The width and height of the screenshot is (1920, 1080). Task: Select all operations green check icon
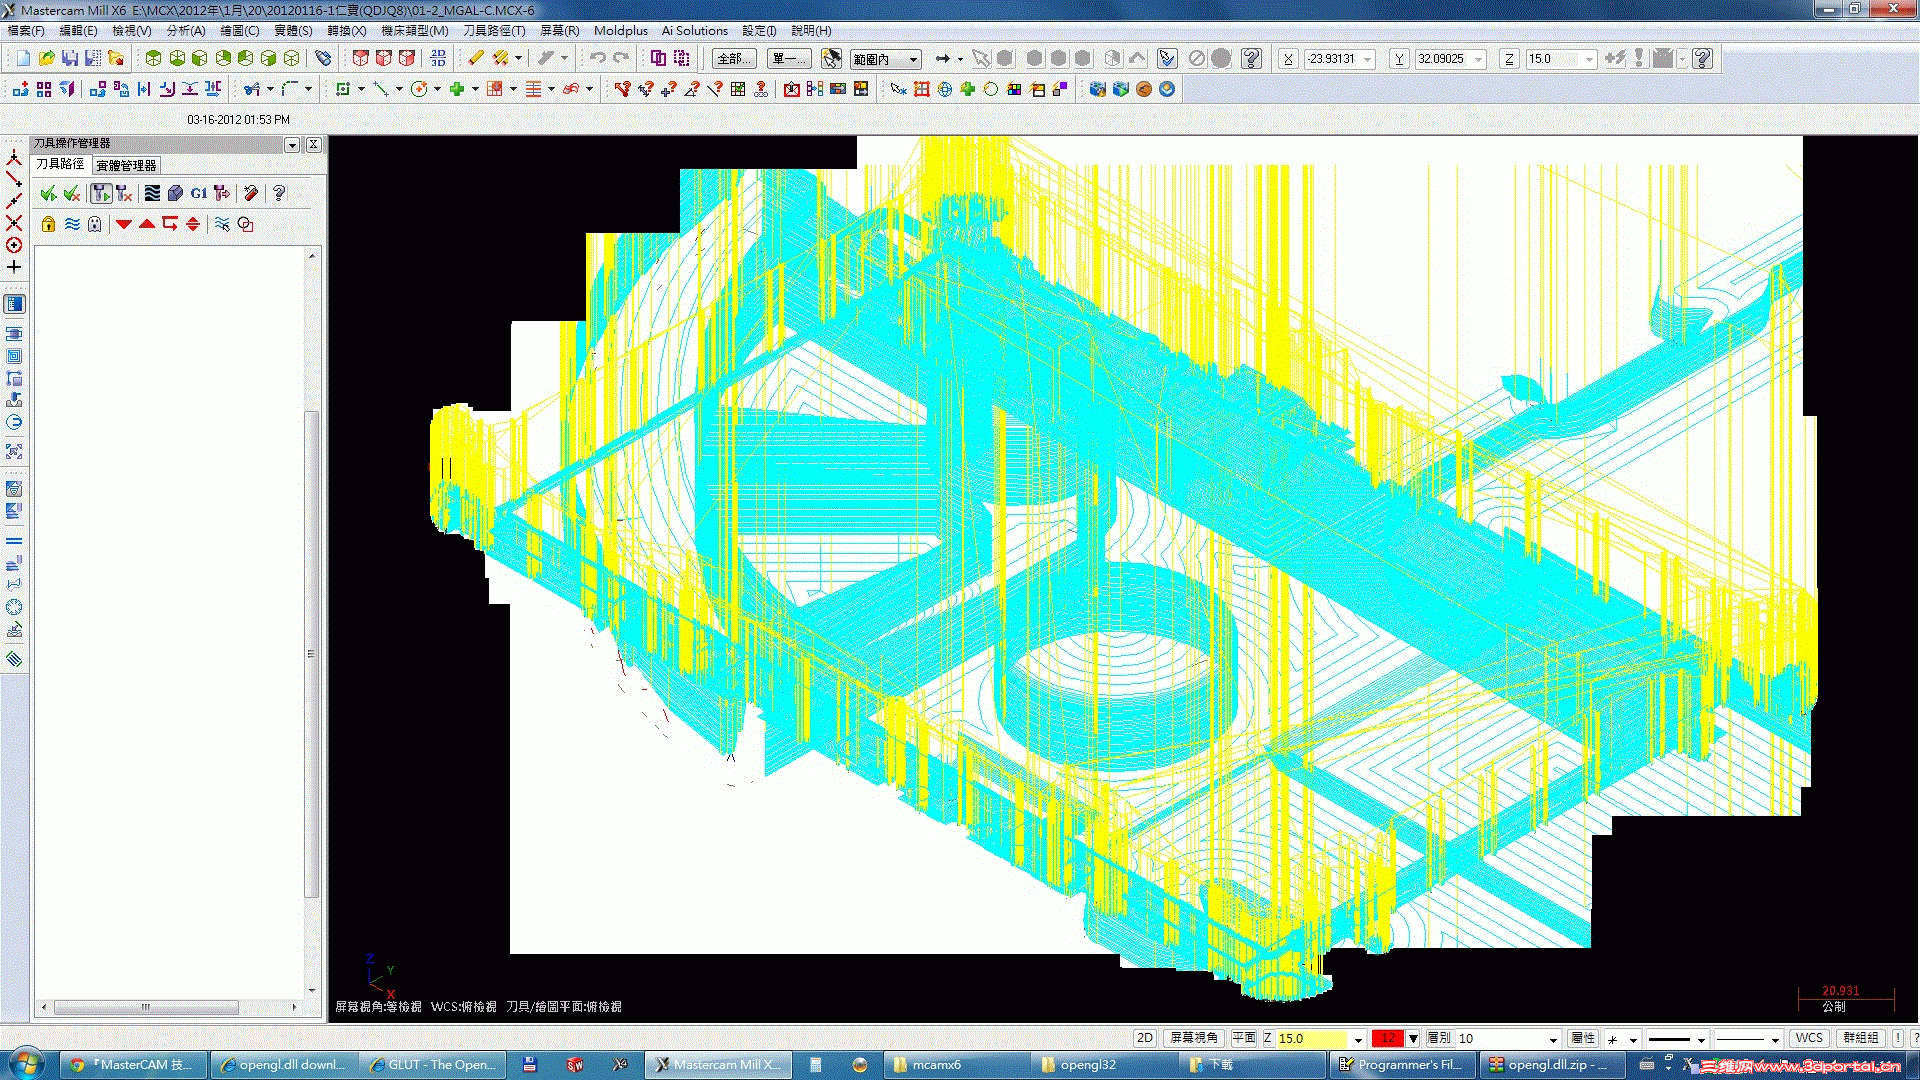[47, 193]
